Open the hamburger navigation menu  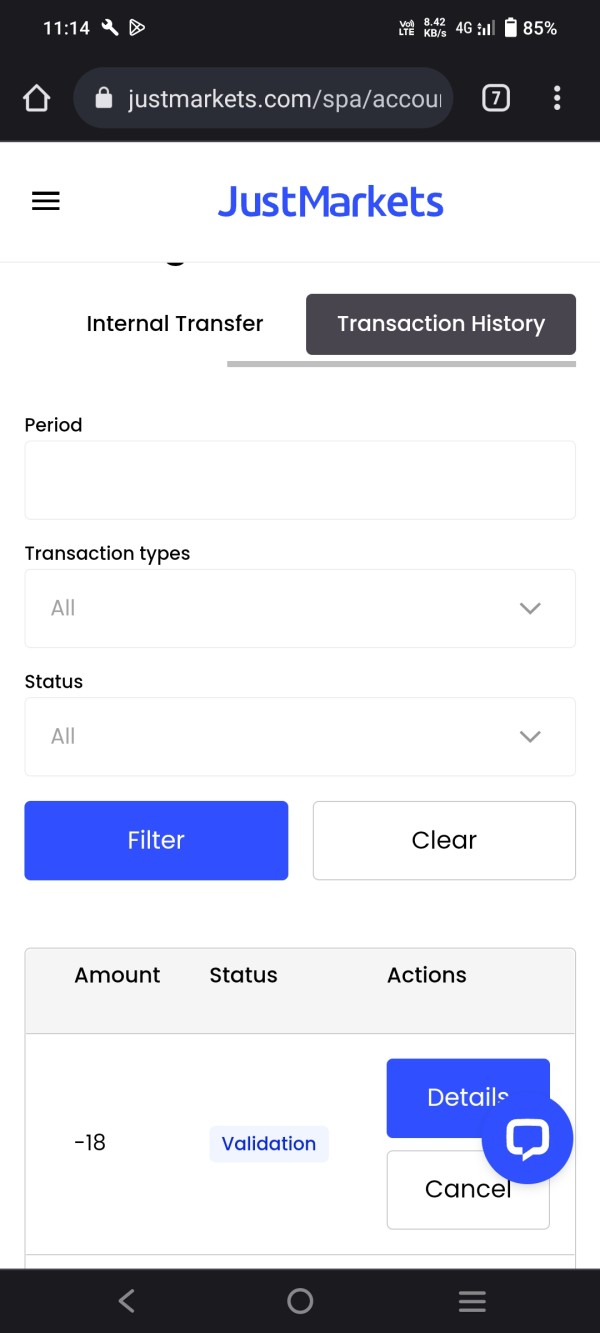tap(46, 201)
